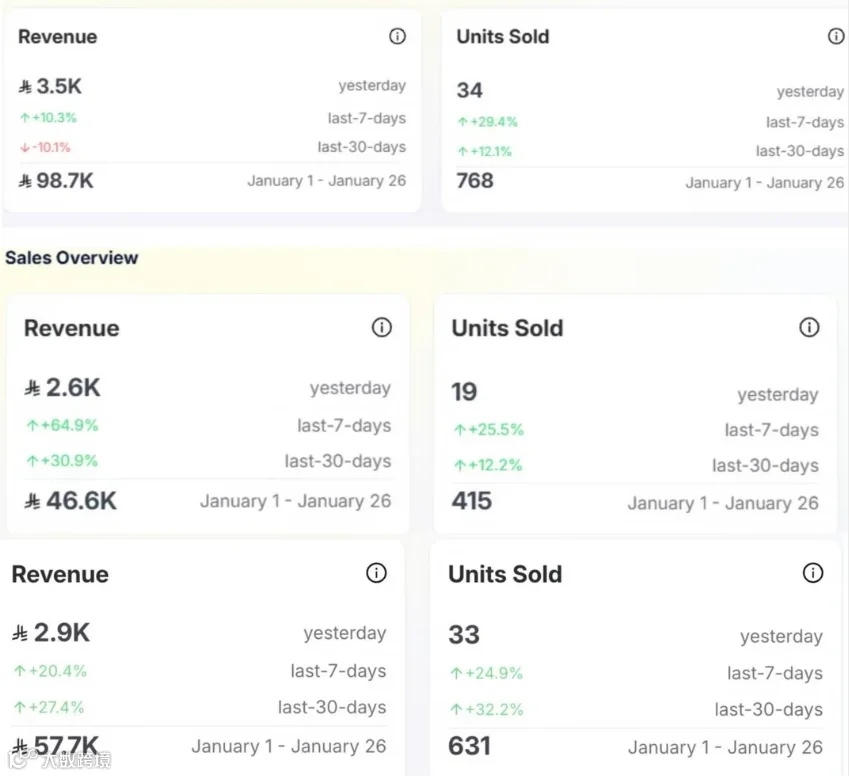
Task: Select the Sales Overview heading
Action: coord(71,258)
